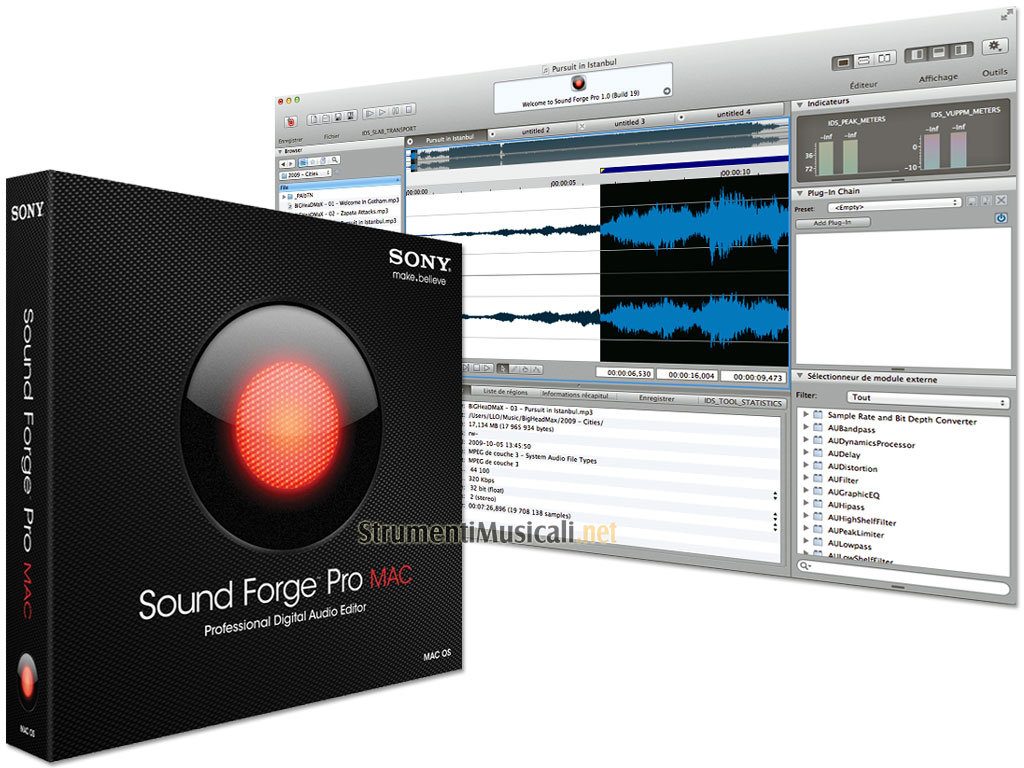Choose the side-by-side Éditeur layout icon

883,60
